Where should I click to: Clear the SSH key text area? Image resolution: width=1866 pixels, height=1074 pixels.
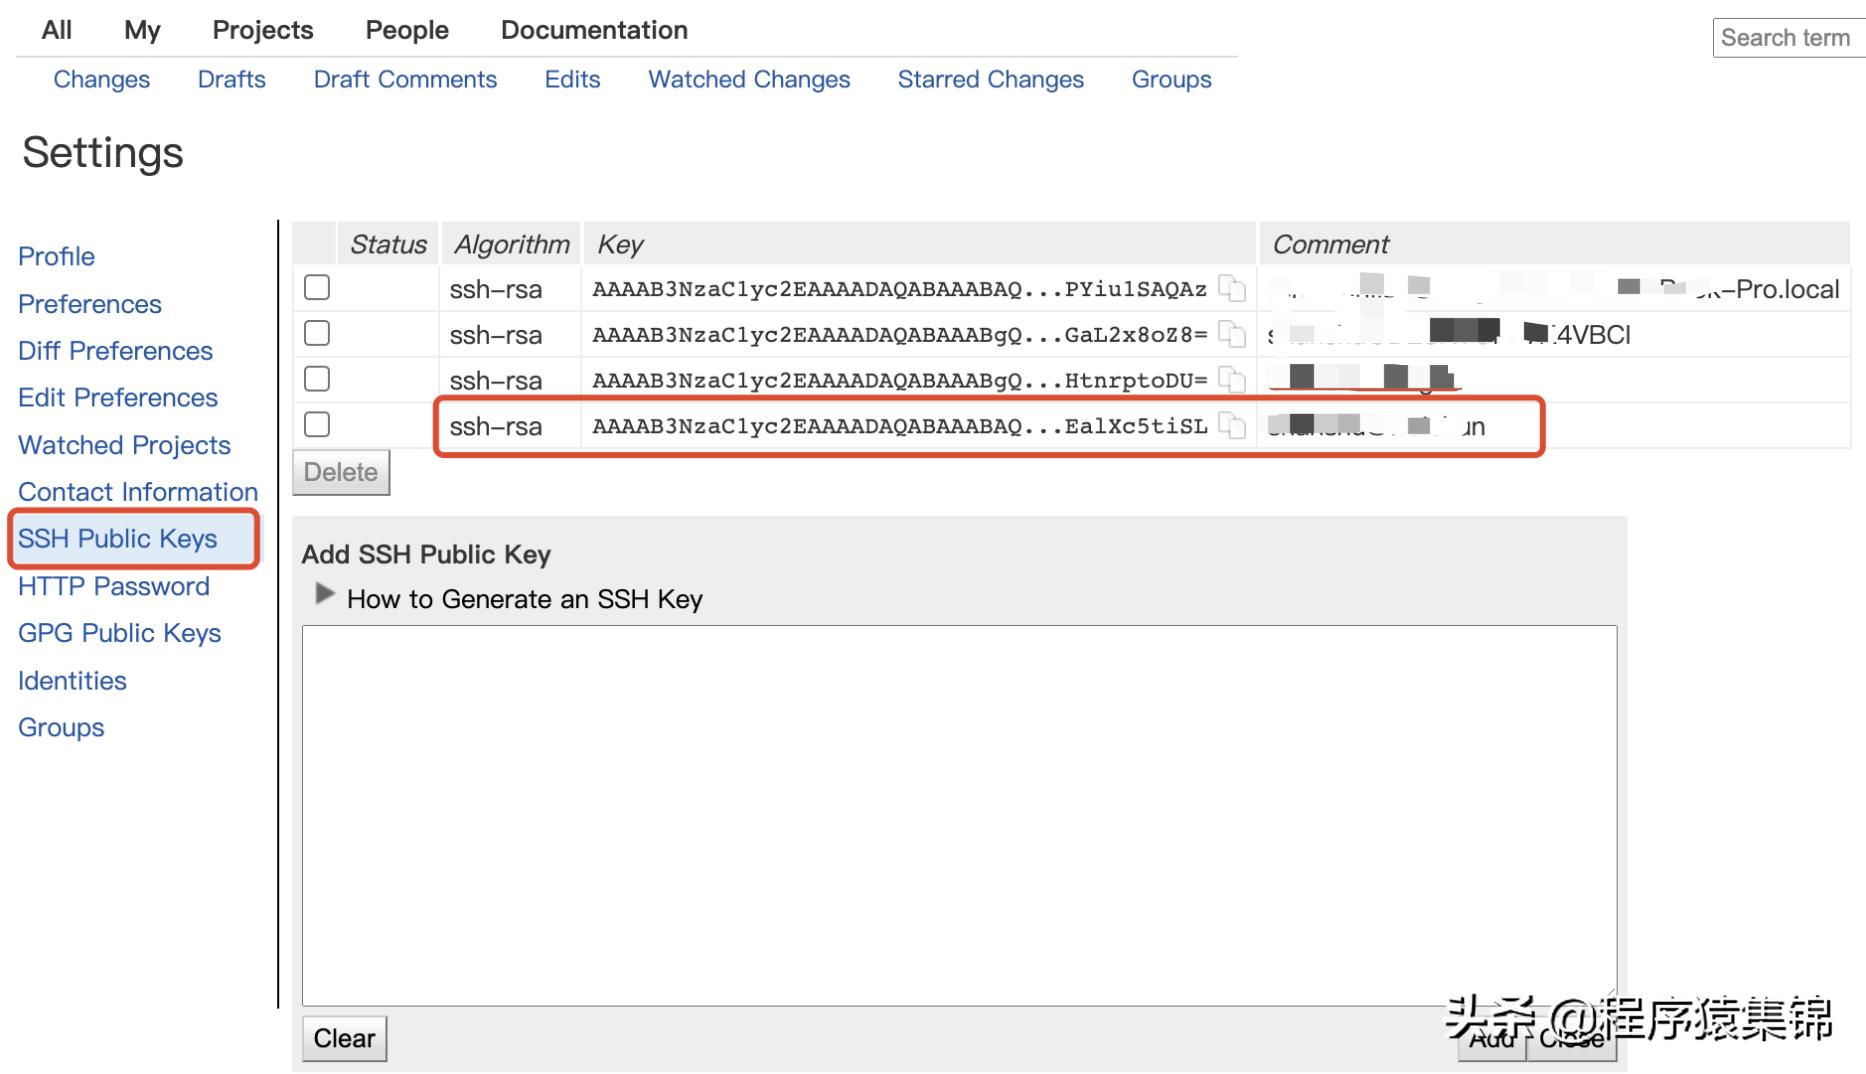(x=344, y=1039)
